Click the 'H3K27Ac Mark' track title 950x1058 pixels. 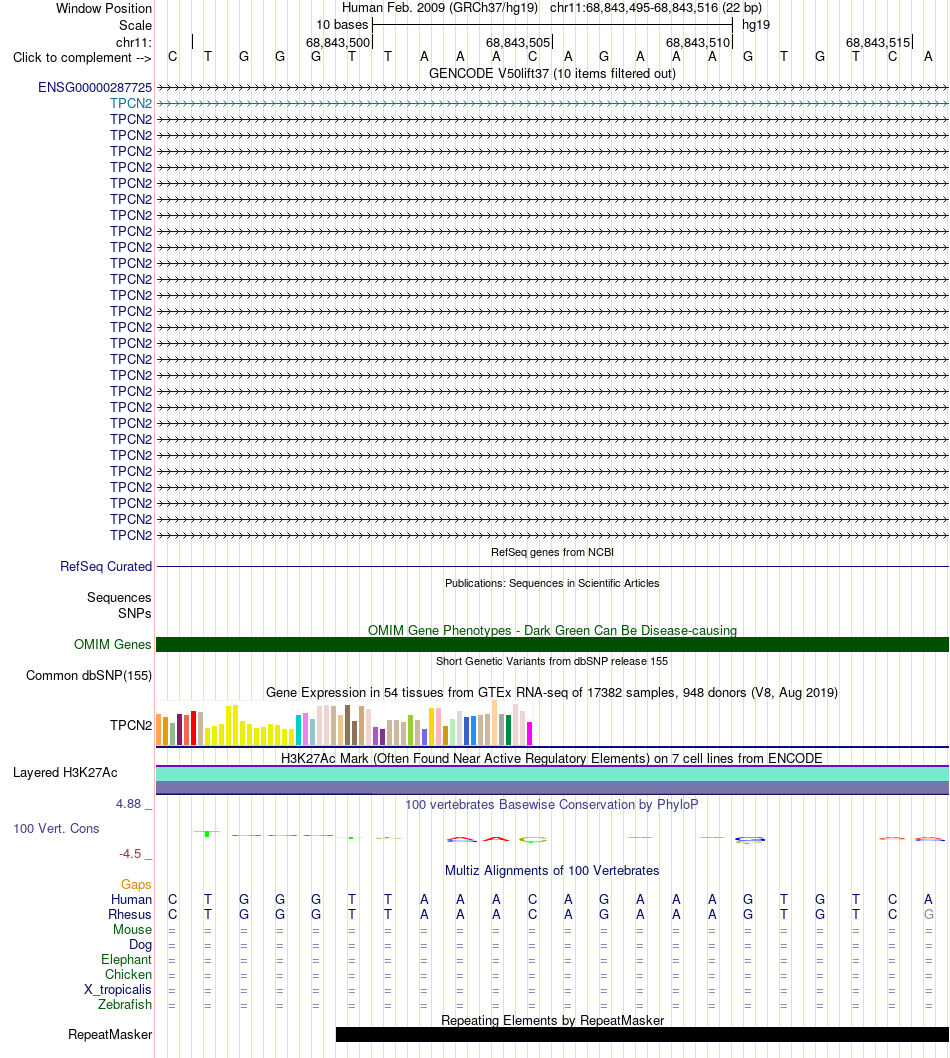pyautogui.click(x=552, y=758)
